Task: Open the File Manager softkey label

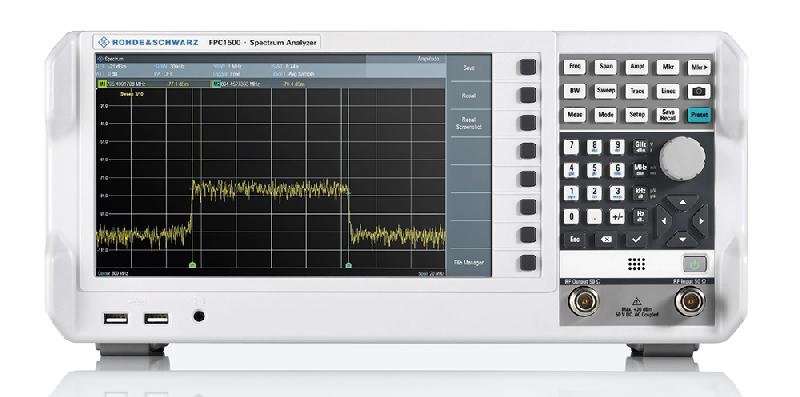Action: pos(469,262)
